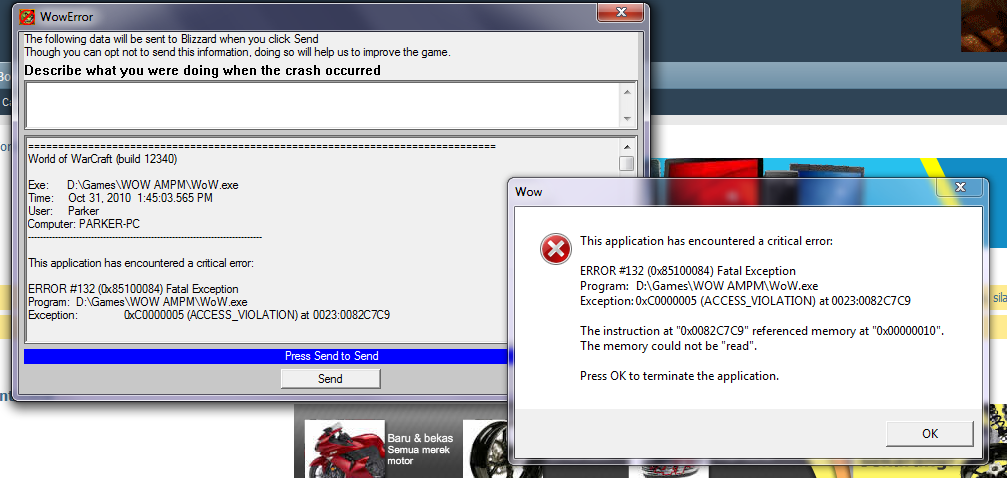The image size is (1007, 478).
Task: Click the crash description text box
Action: [322, 105]
